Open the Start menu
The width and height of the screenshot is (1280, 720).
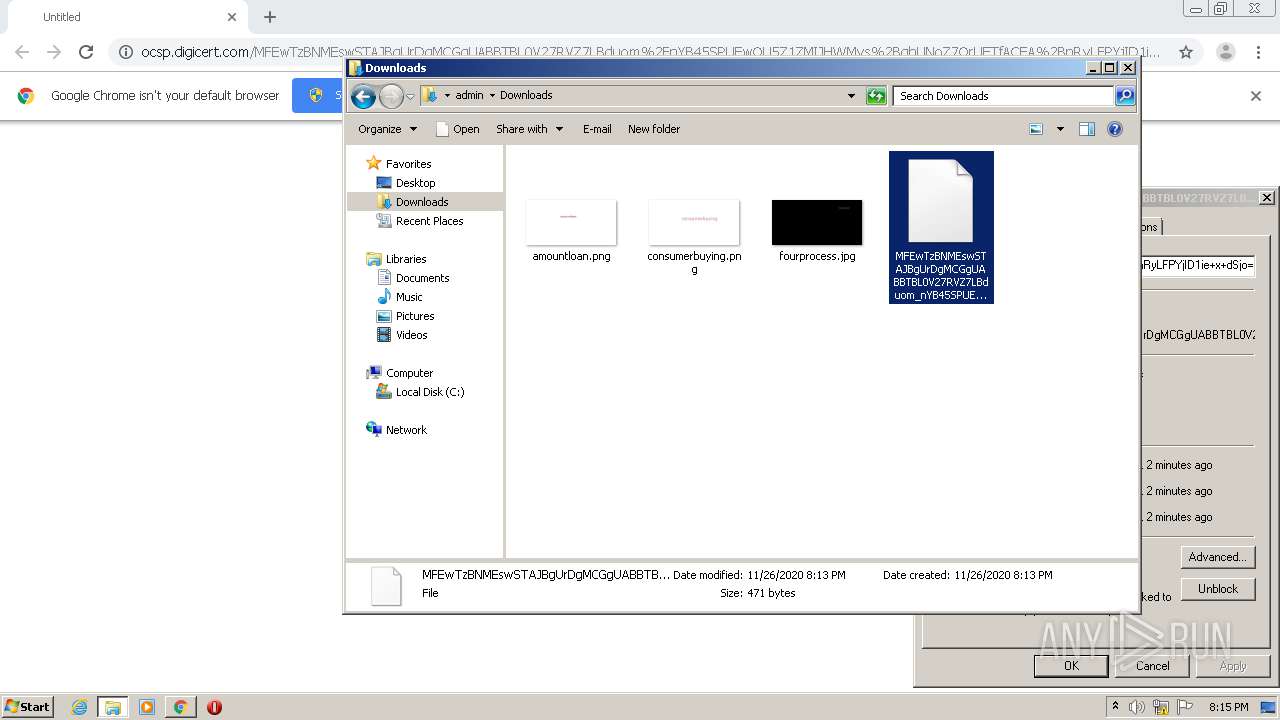[27, 706]
